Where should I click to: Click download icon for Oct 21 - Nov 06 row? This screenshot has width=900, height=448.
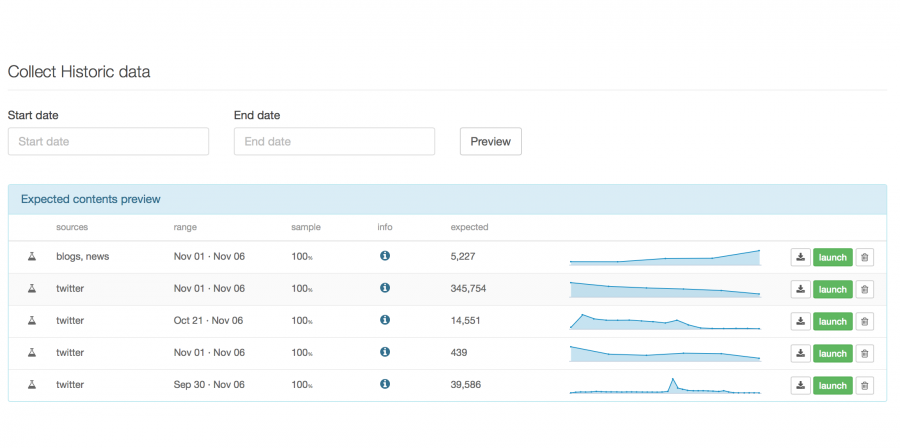(800, 321)
